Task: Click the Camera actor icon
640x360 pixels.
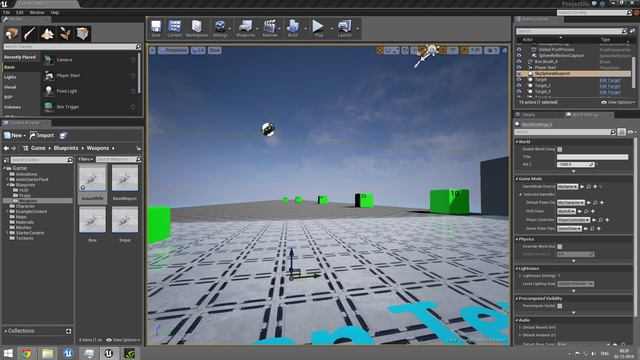Action: (x=49, y=60)
